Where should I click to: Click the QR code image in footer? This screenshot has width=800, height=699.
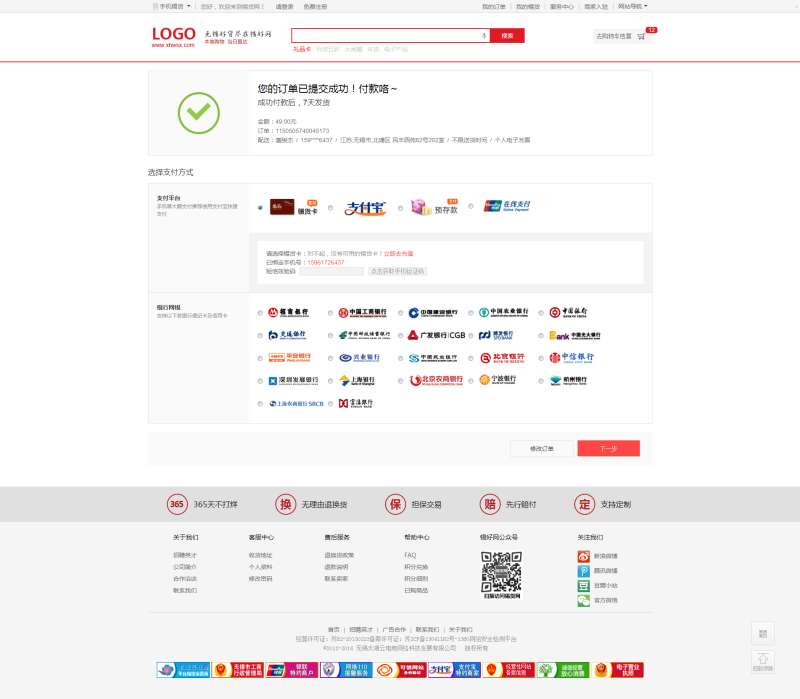click(x=501, y=571)
